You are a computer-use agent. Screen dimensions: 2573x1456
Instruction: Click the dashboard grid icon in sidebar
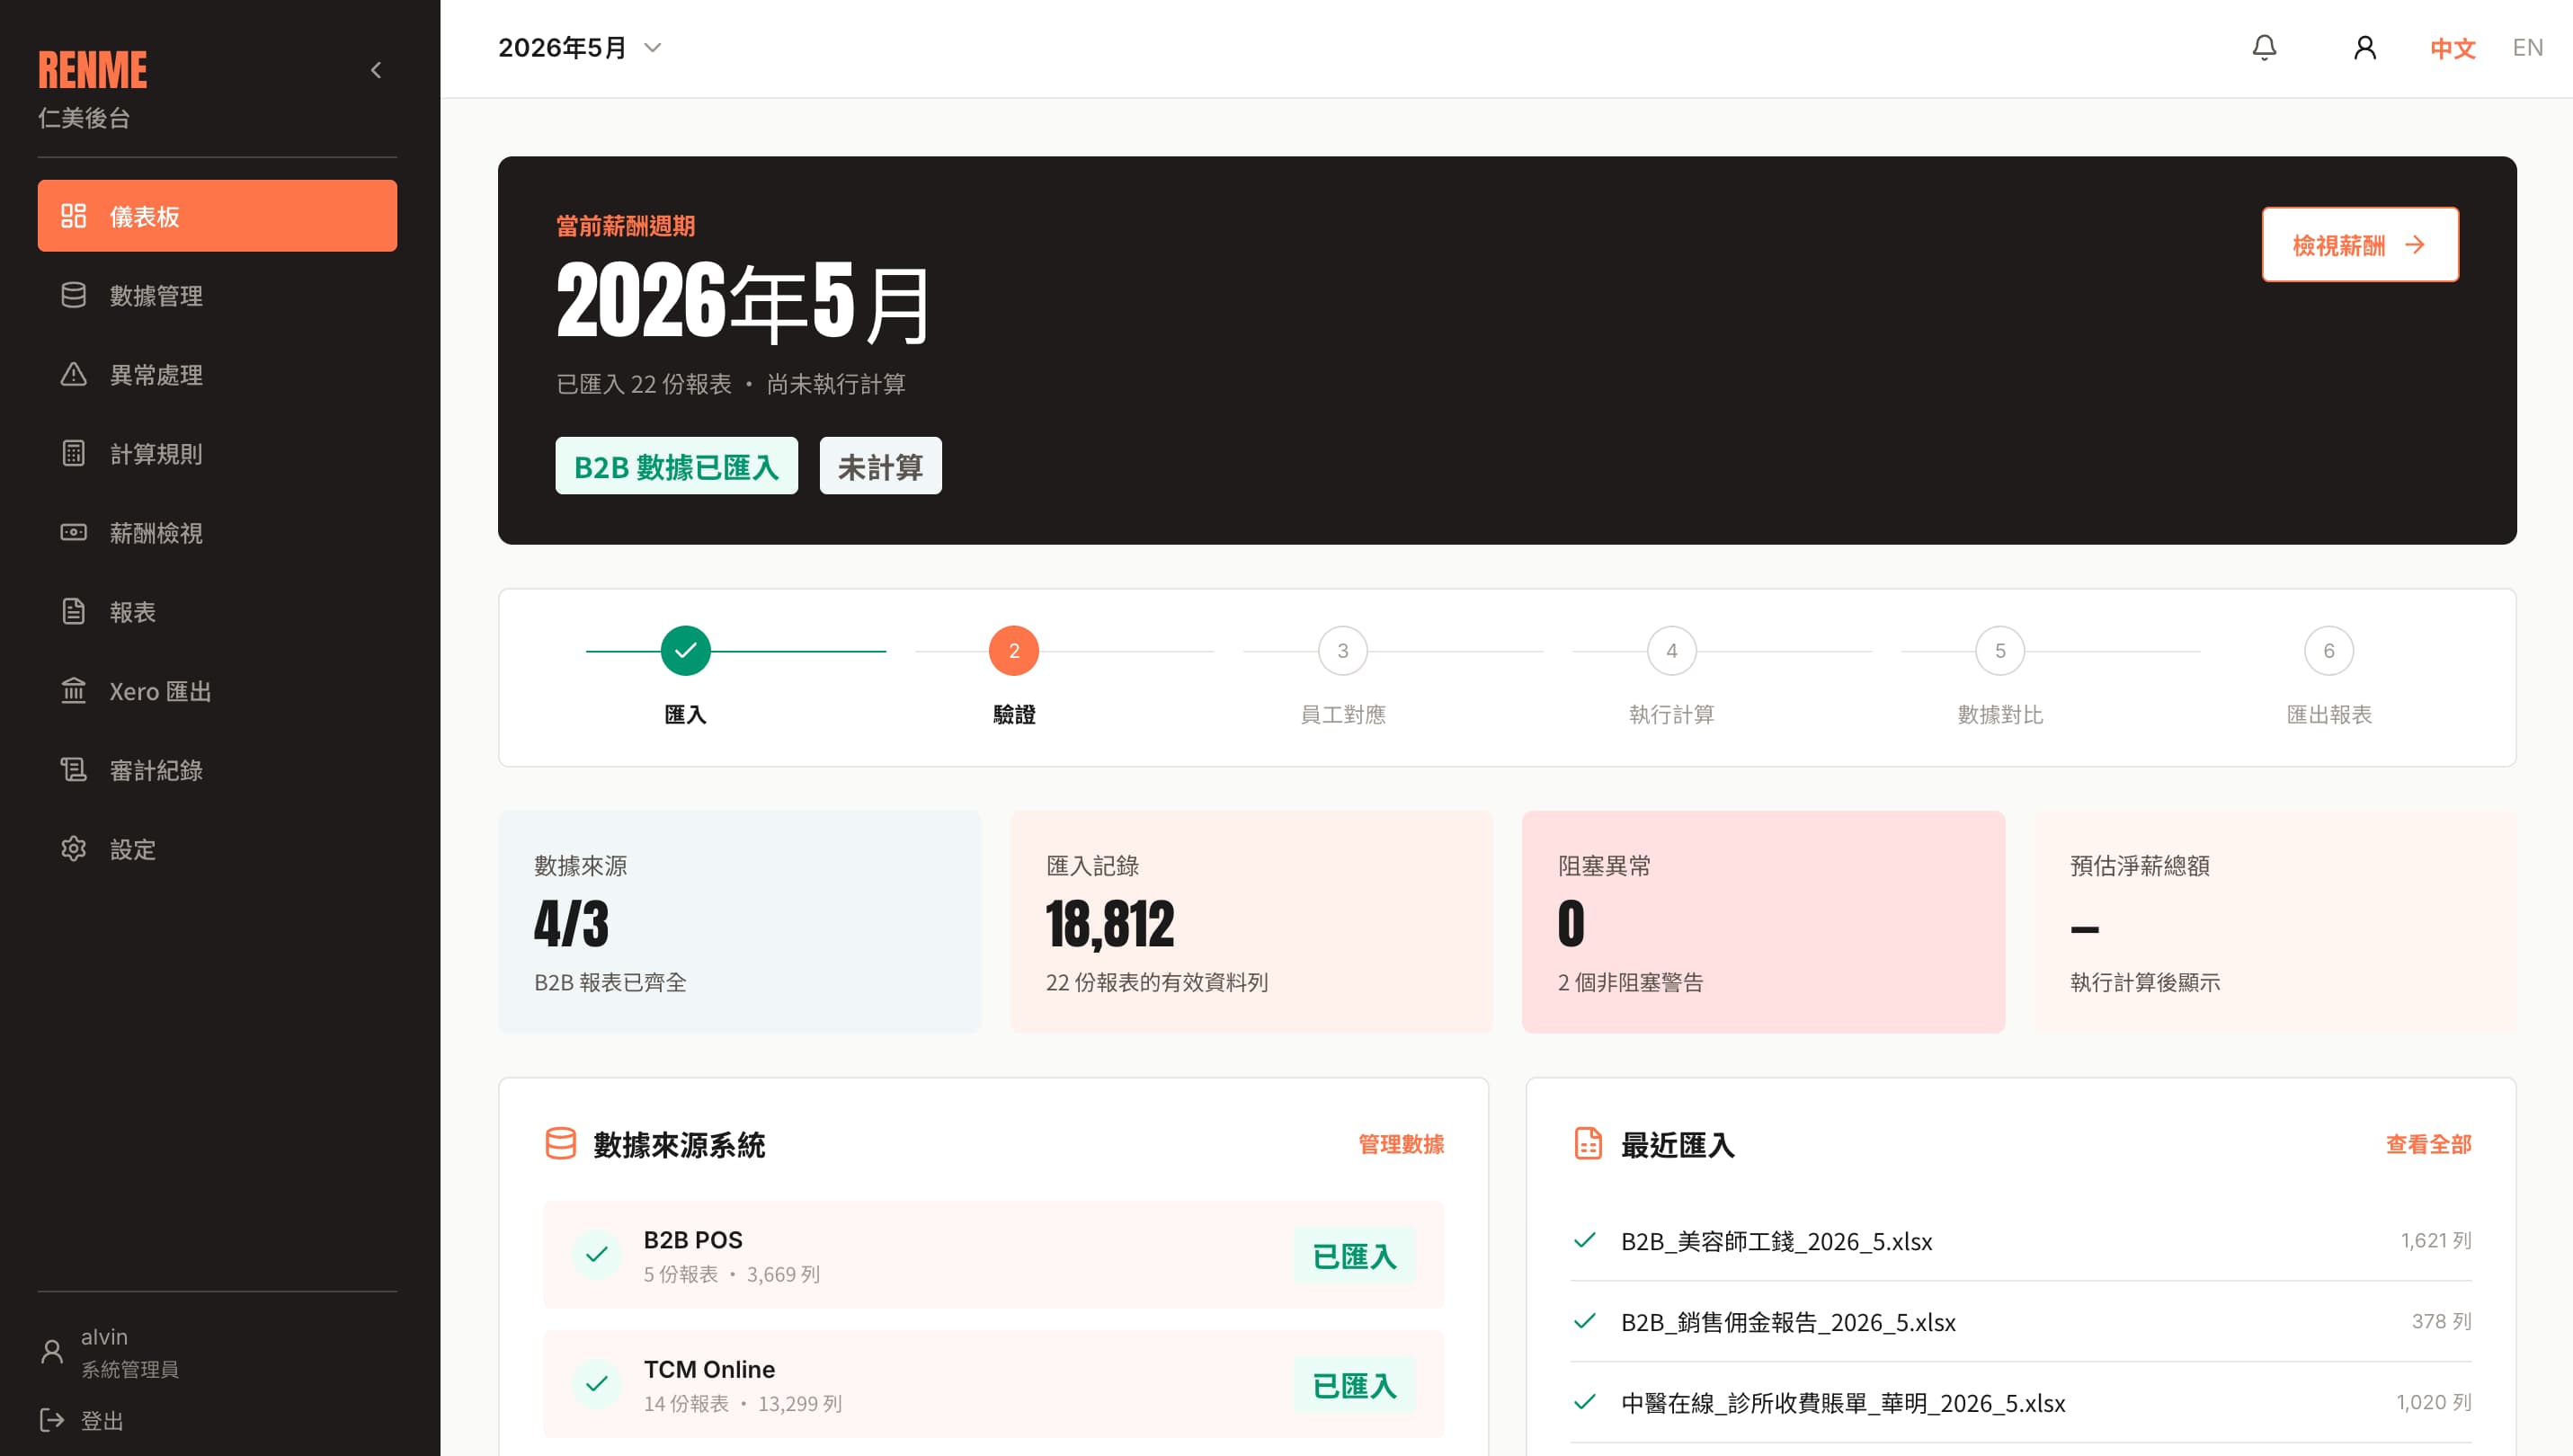73,216
